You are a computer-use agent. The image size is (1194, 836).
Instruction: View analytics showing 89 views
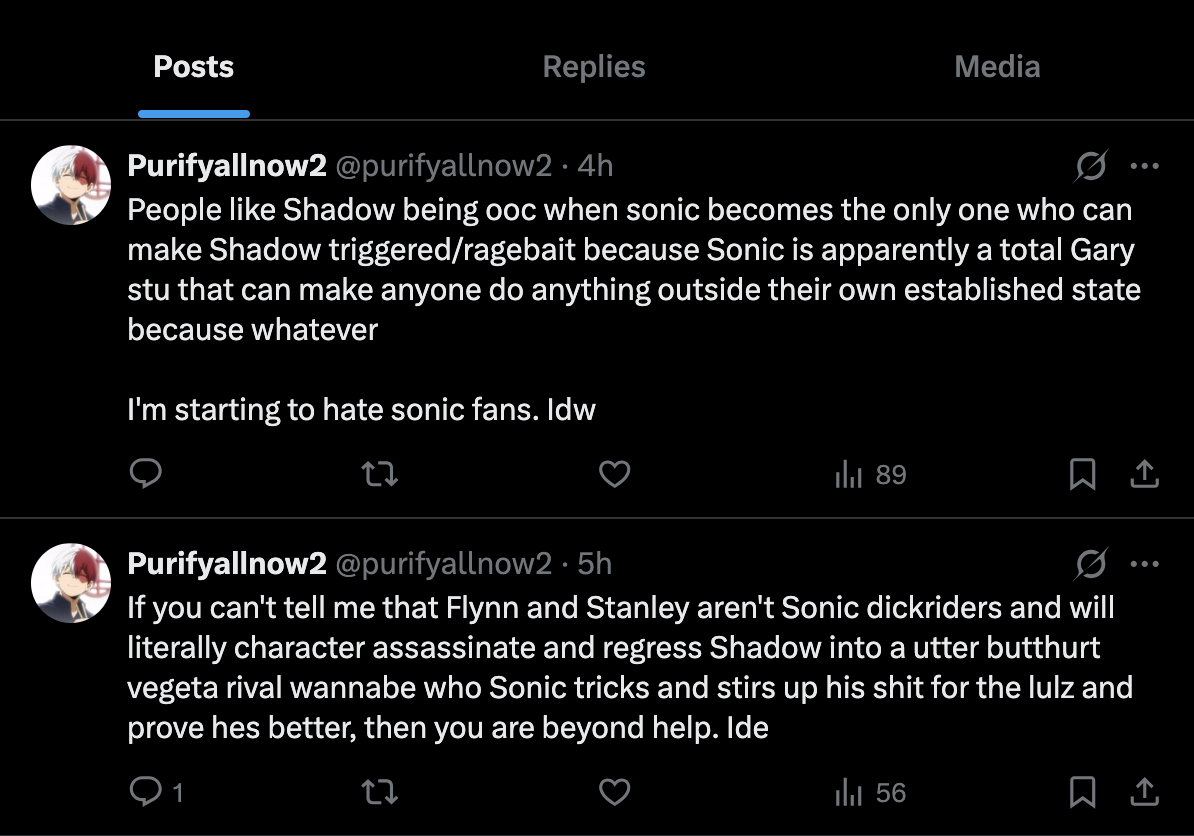tap(870, 475)
